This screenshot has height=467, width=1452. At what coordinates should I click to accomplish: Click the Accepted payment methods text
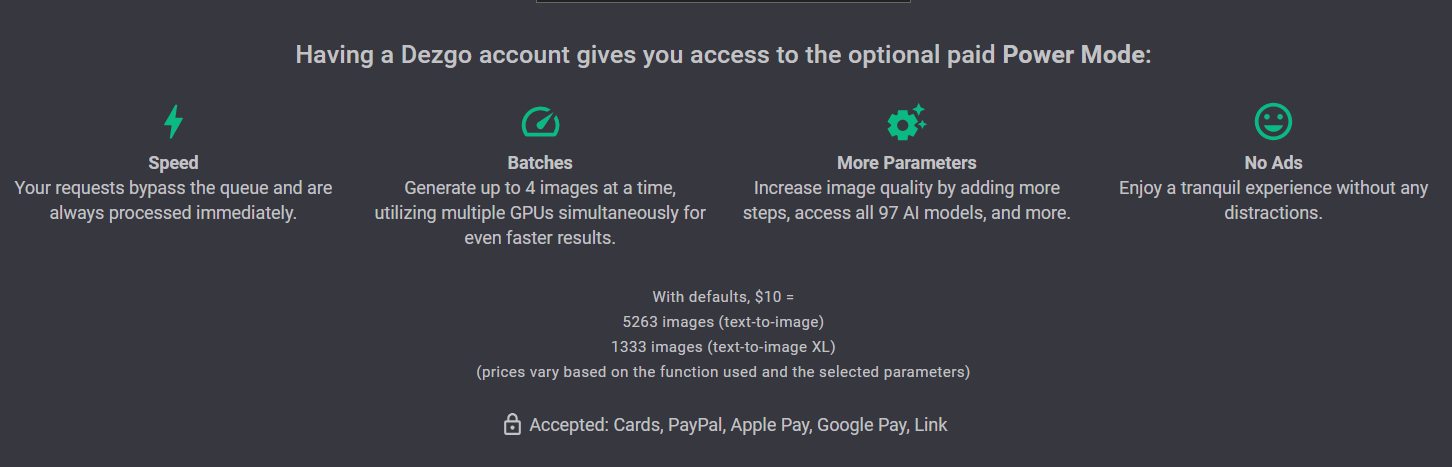(x=738, y=425)
